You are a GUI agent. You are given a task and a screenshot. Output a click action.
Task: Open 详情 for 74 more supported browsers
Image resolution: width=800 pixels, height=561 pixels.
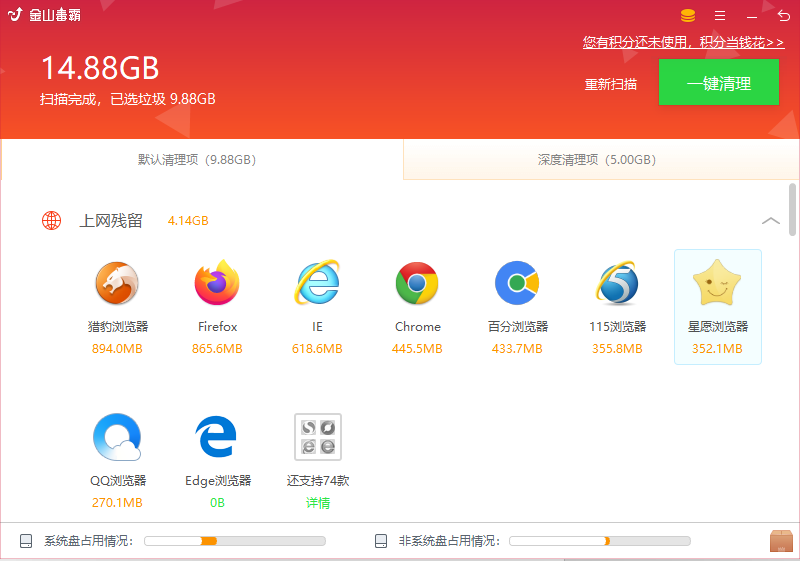point(317,503)
